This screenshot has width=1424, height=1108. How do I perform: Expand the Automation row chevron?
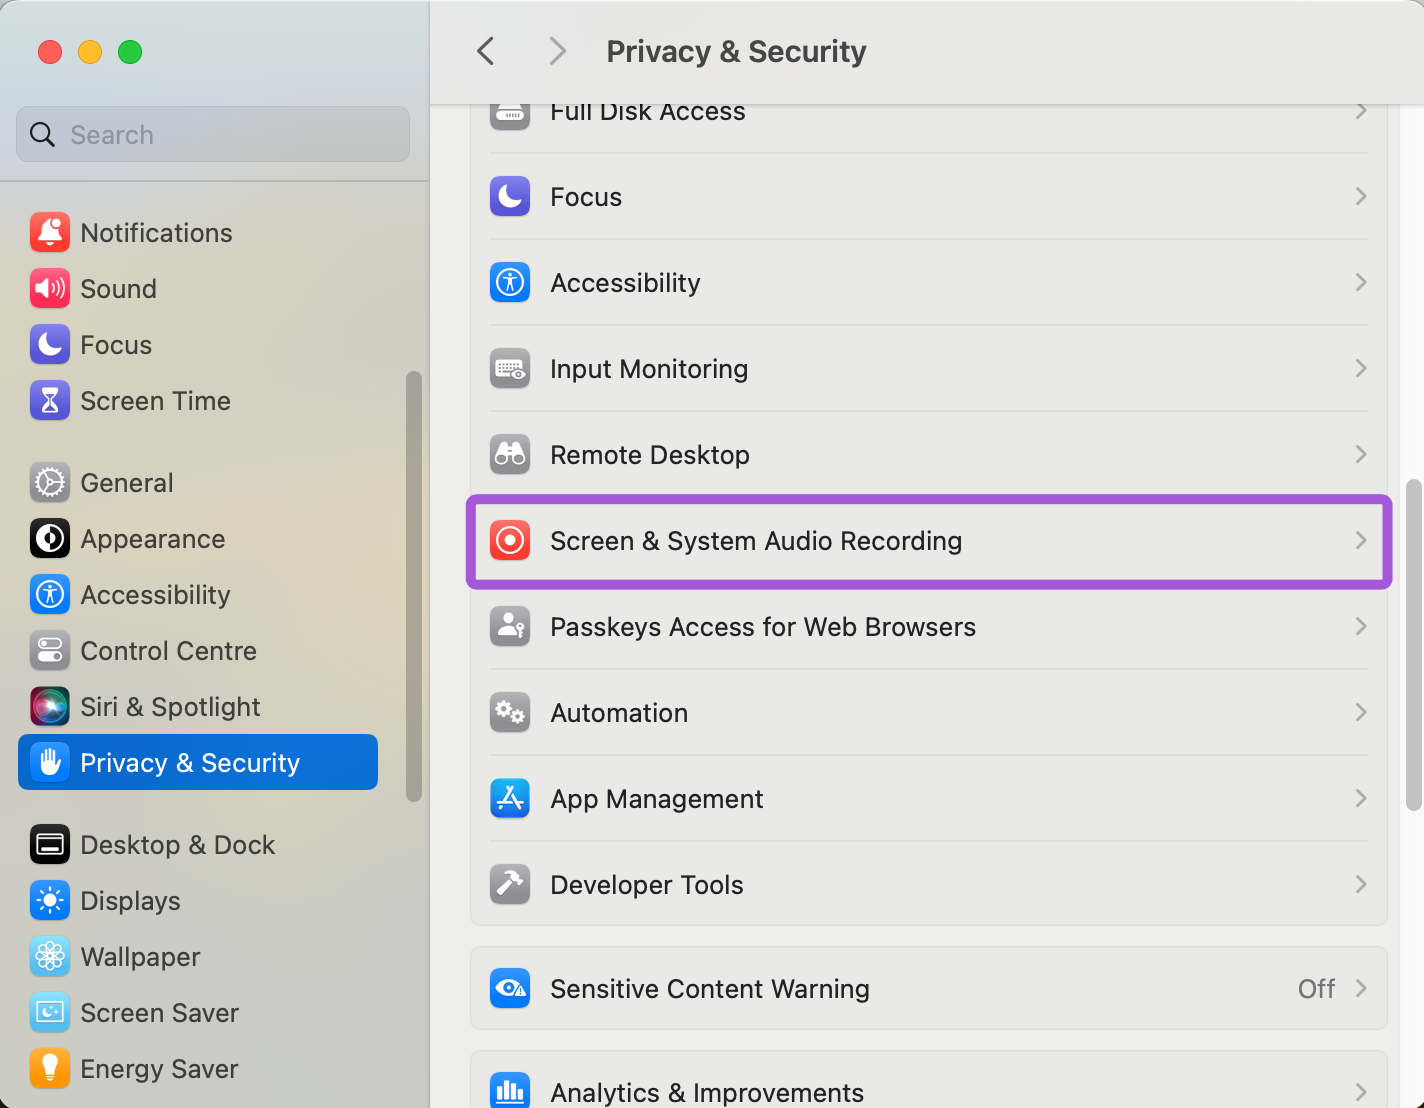(x=1361, y=712)
